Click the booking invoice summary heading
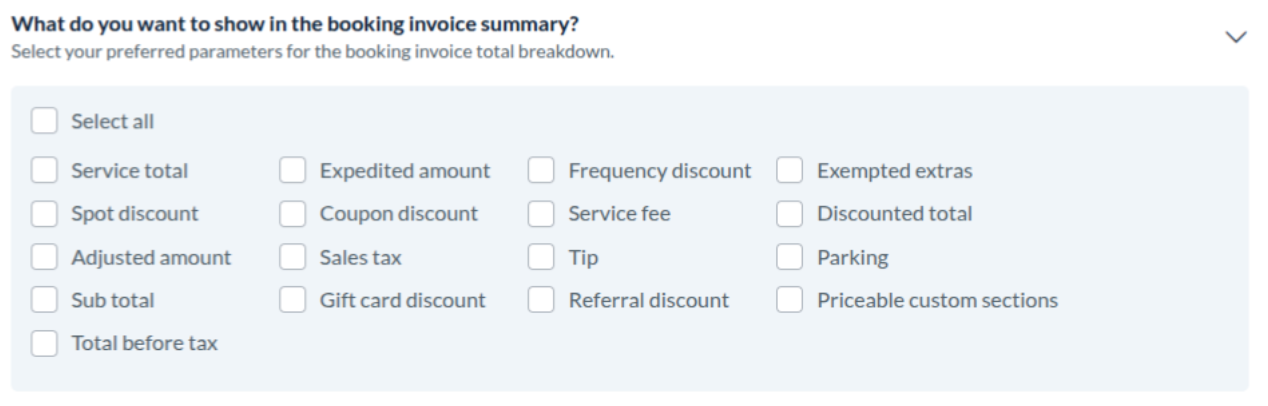This screenshot has height=406, width=1268. point(295,22)
